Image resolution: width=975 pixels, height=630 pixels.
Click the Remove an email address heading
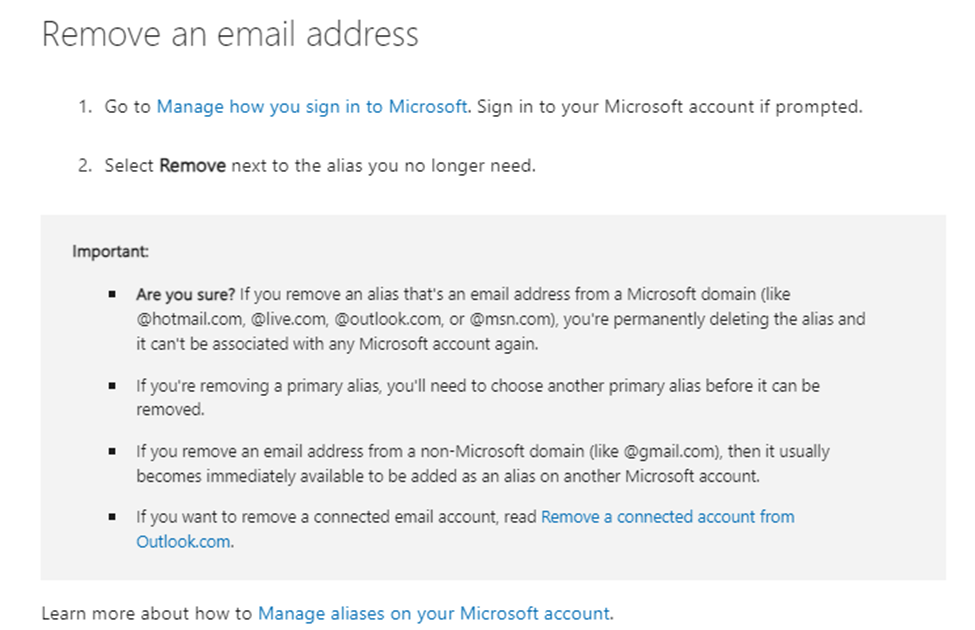click(230, 34)
